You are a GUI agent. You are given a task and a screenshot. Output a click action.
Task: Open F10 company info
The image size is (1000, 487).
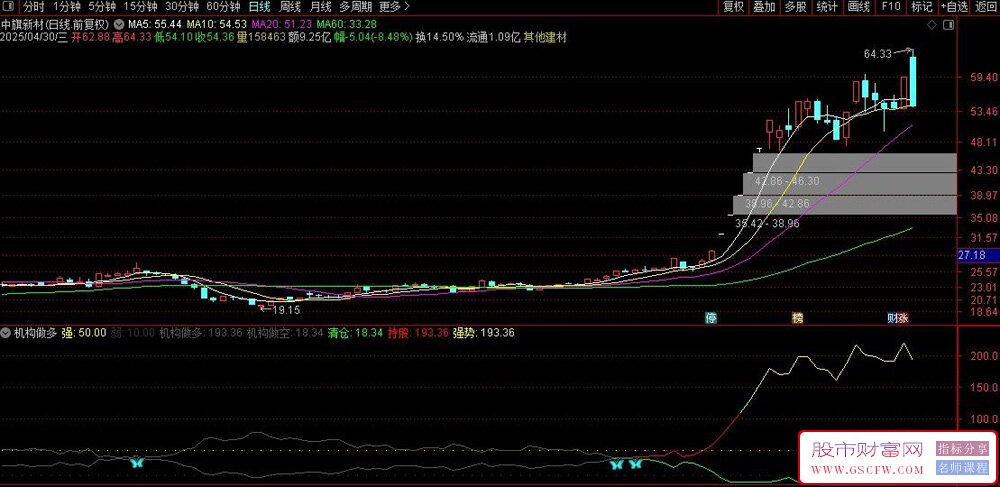(891, 7)
